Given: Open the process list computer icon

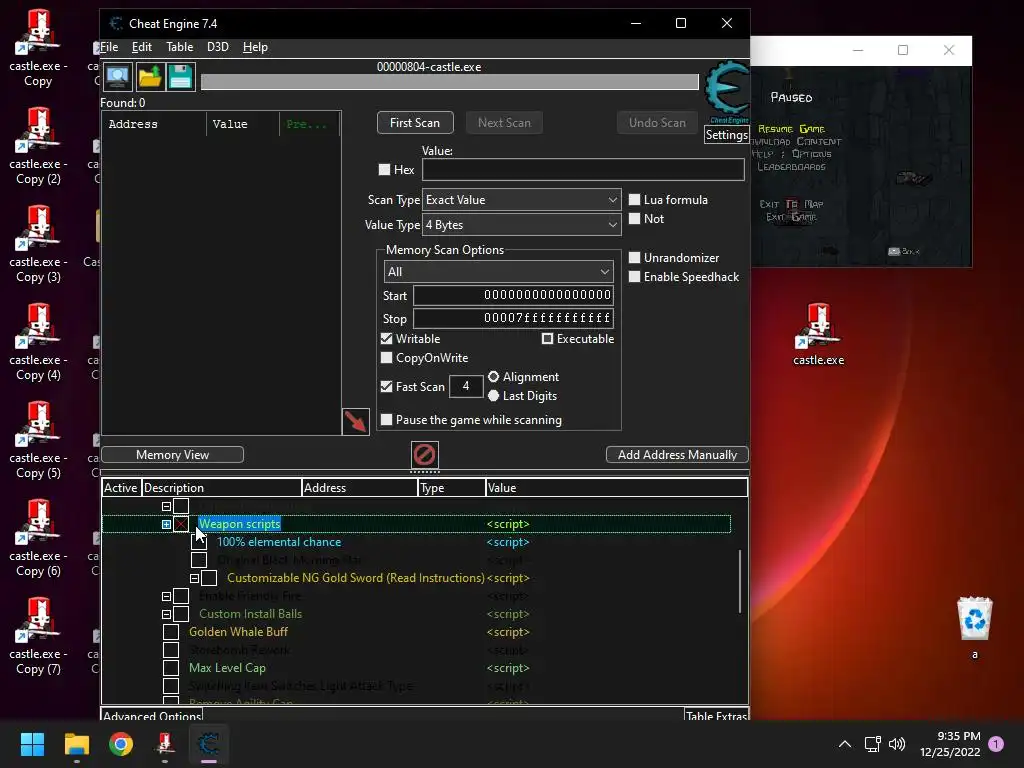Looking at the screenshot, I should pos(118,77).
